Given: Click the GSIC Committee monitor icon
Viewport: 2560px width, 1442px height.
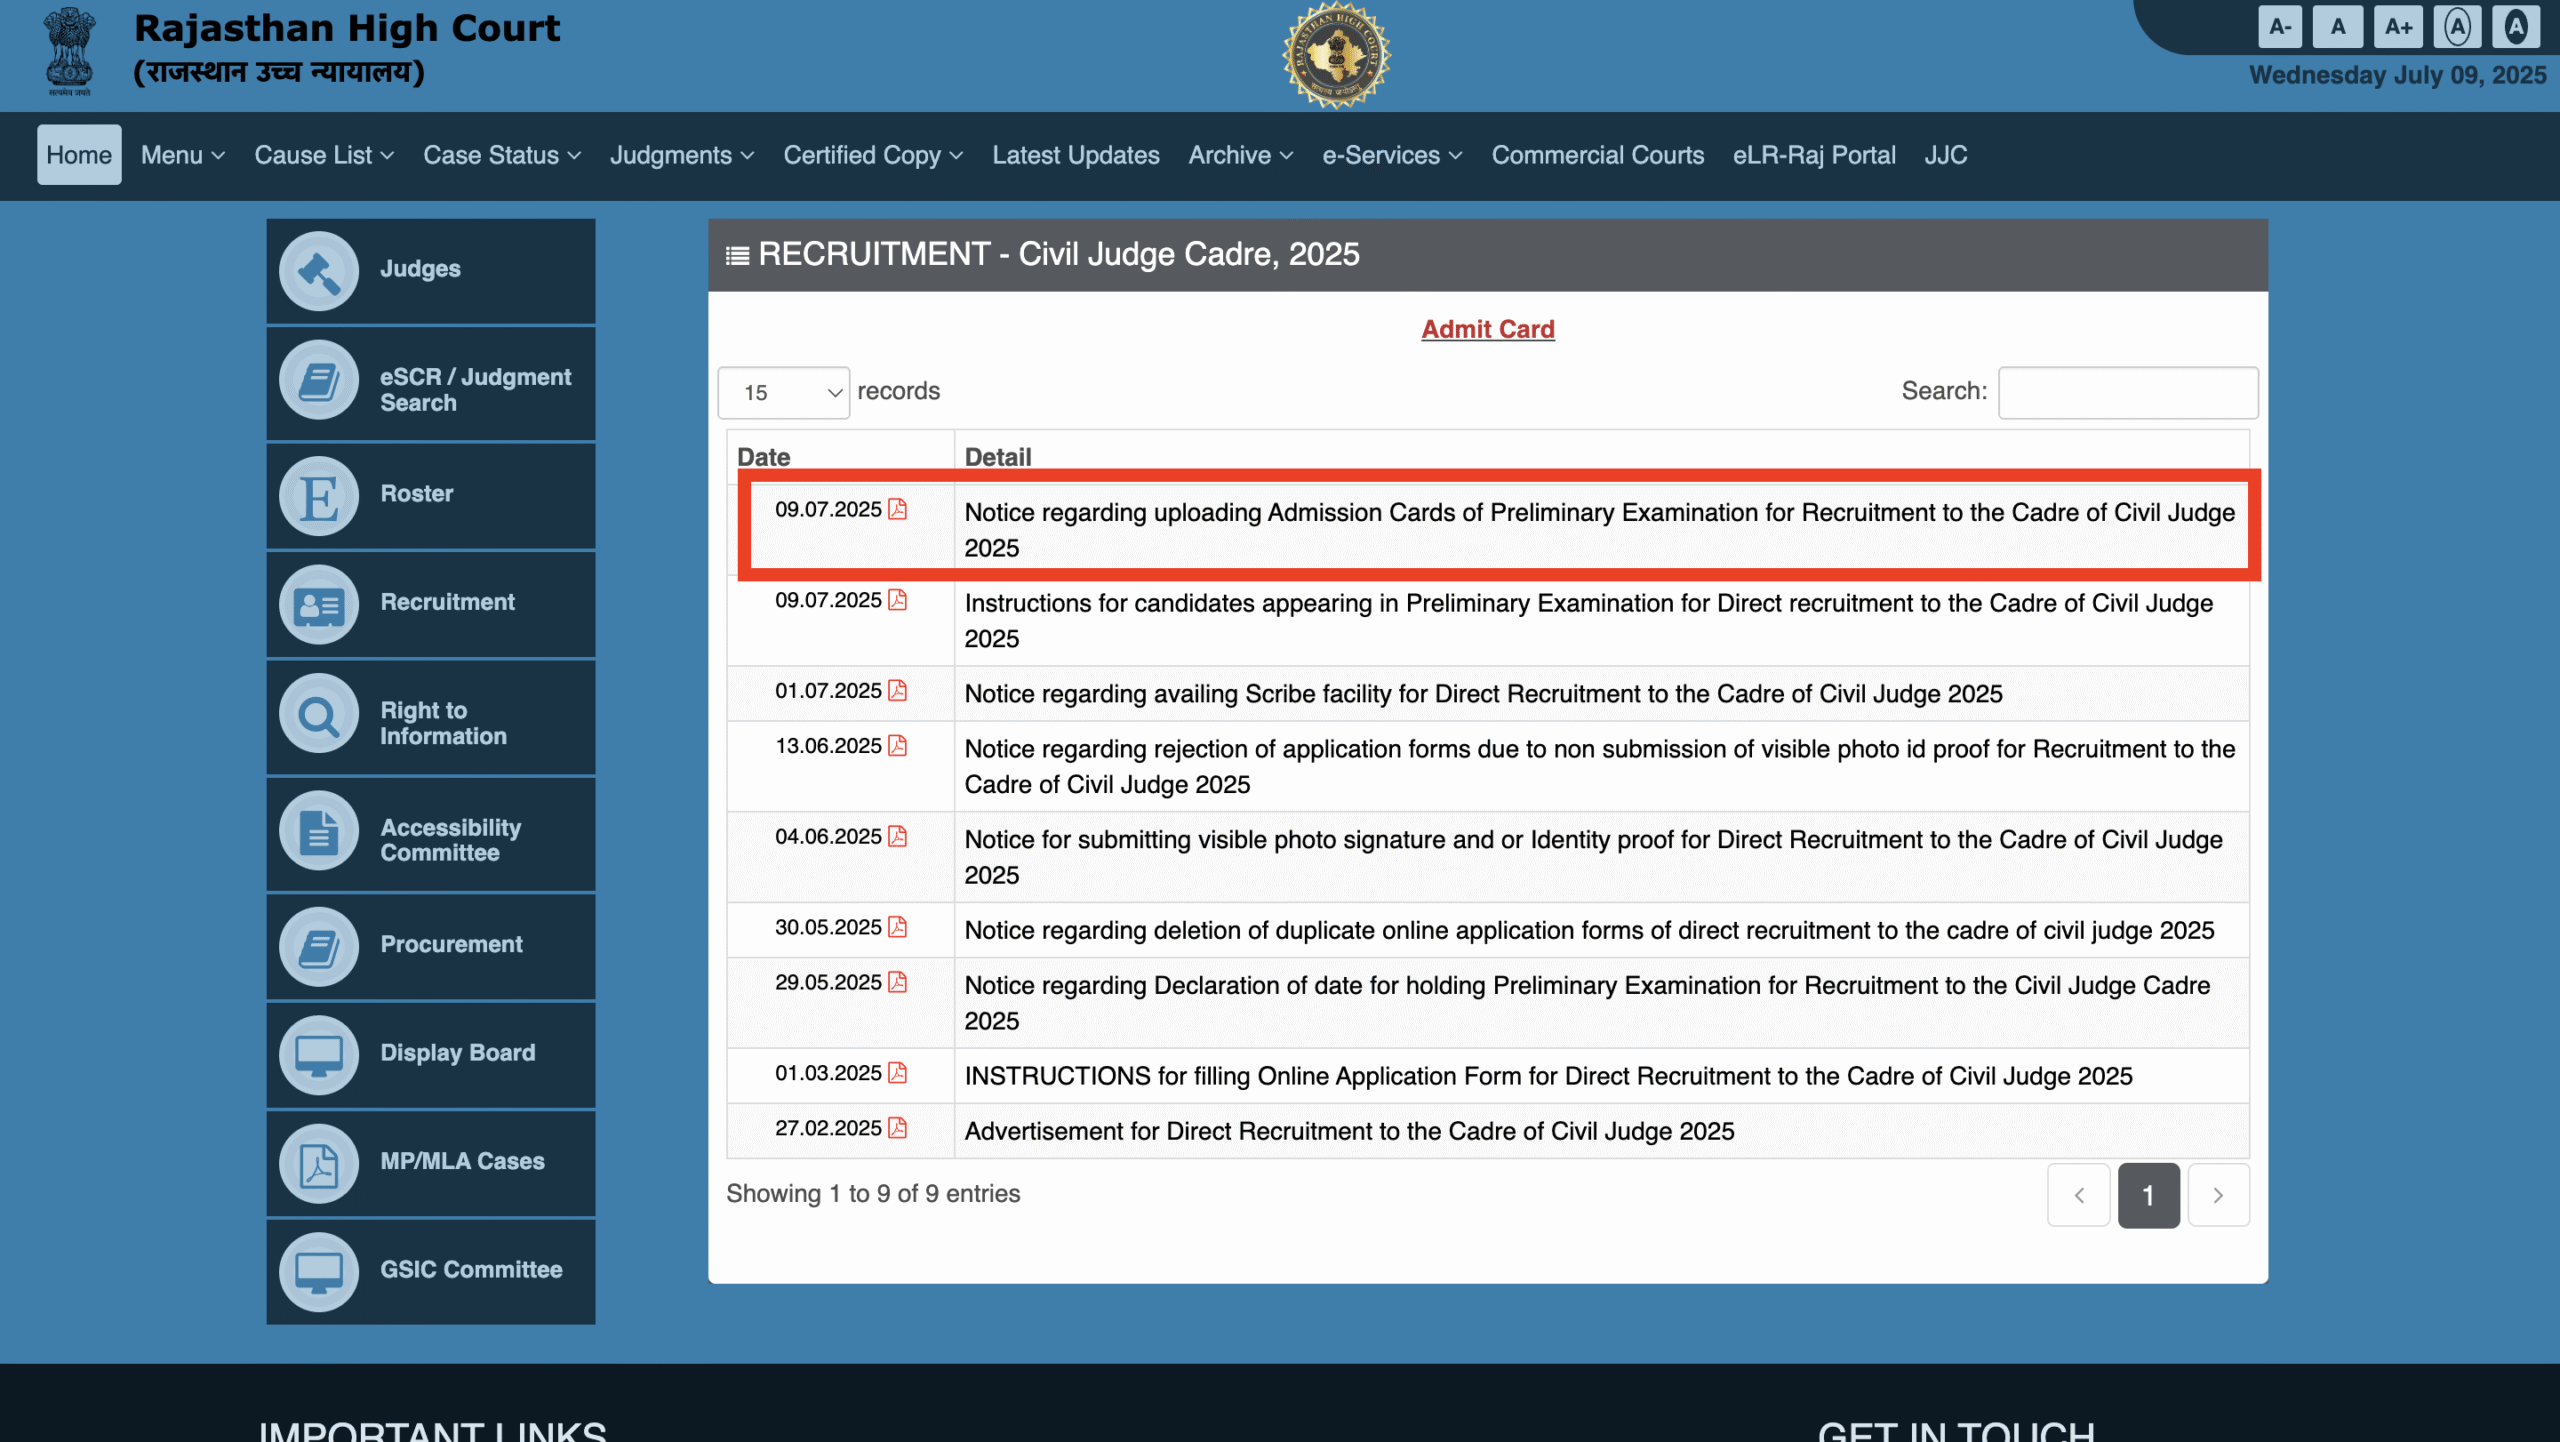Looking at the screenshot, I should coord(319,1272).
